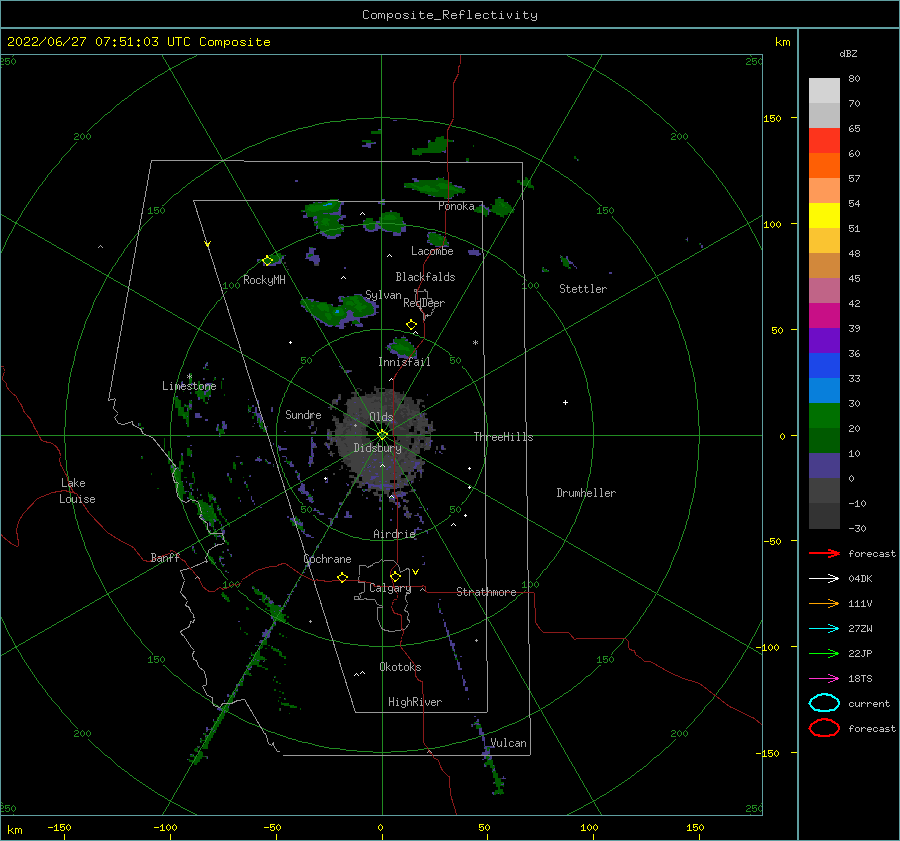900x841 pixels.
Task: Click the Composite_Reflectivity title
Action: pyautogui.click(x=450, y=15)
